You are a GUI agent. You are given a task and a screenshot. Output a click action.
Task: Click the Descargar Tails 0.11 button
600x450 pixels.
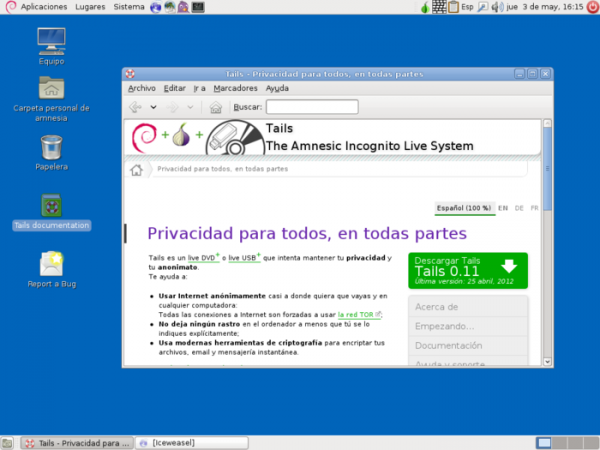click(x=467, y=270)
